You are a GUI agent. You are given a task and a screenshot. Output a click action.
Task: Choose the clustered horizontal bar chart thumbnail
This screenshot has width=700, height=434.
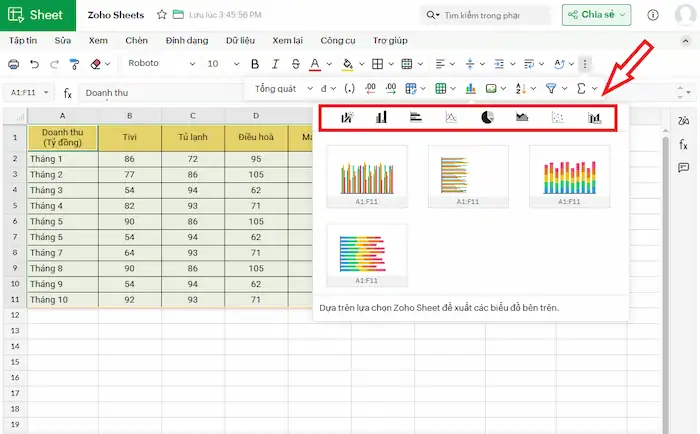pyautogui.click(x=468, y=176)
